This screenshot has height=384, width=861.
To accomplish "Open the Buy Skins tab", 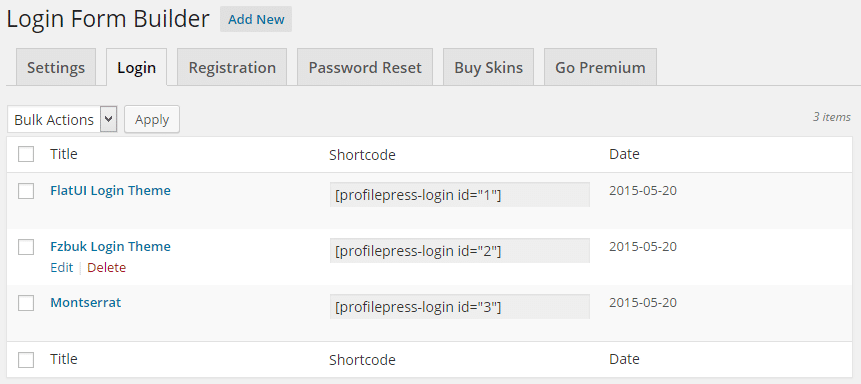I will tap(488, 68).
